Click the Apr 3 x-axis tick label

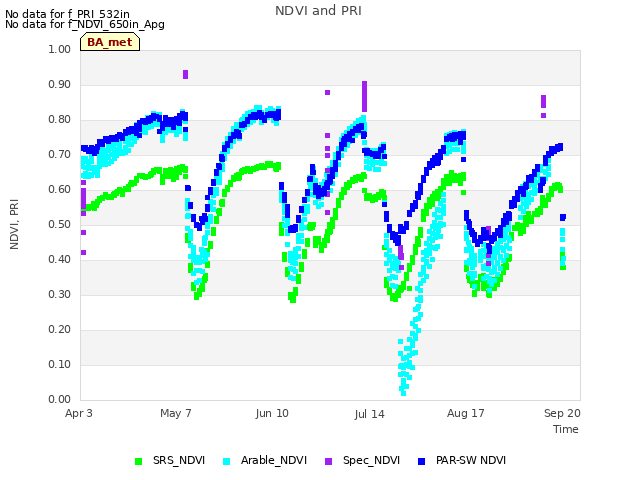[x=79, y=413]
